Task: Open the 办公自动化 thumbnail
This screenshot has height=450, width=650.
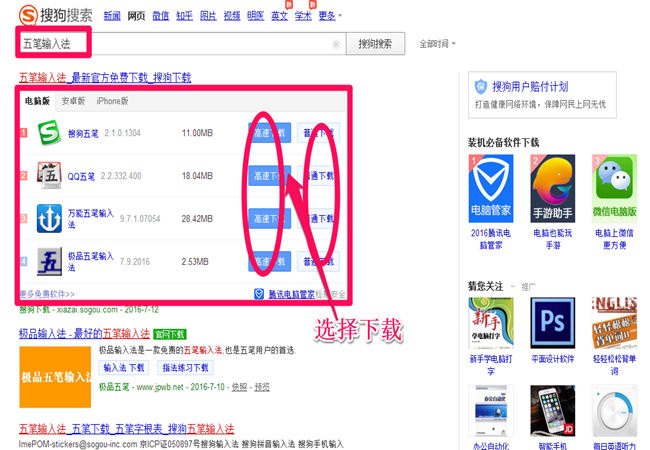Action: (x=491, y=410)
